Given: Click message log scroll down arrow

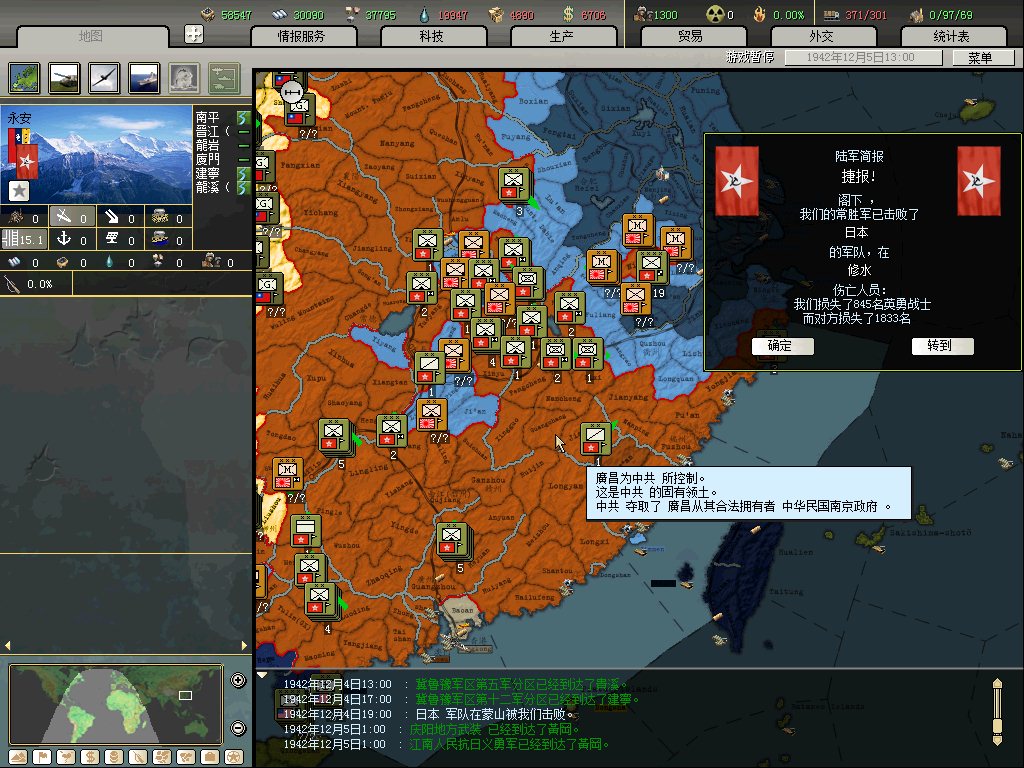Looking at the screenshot, I should 997,740.
